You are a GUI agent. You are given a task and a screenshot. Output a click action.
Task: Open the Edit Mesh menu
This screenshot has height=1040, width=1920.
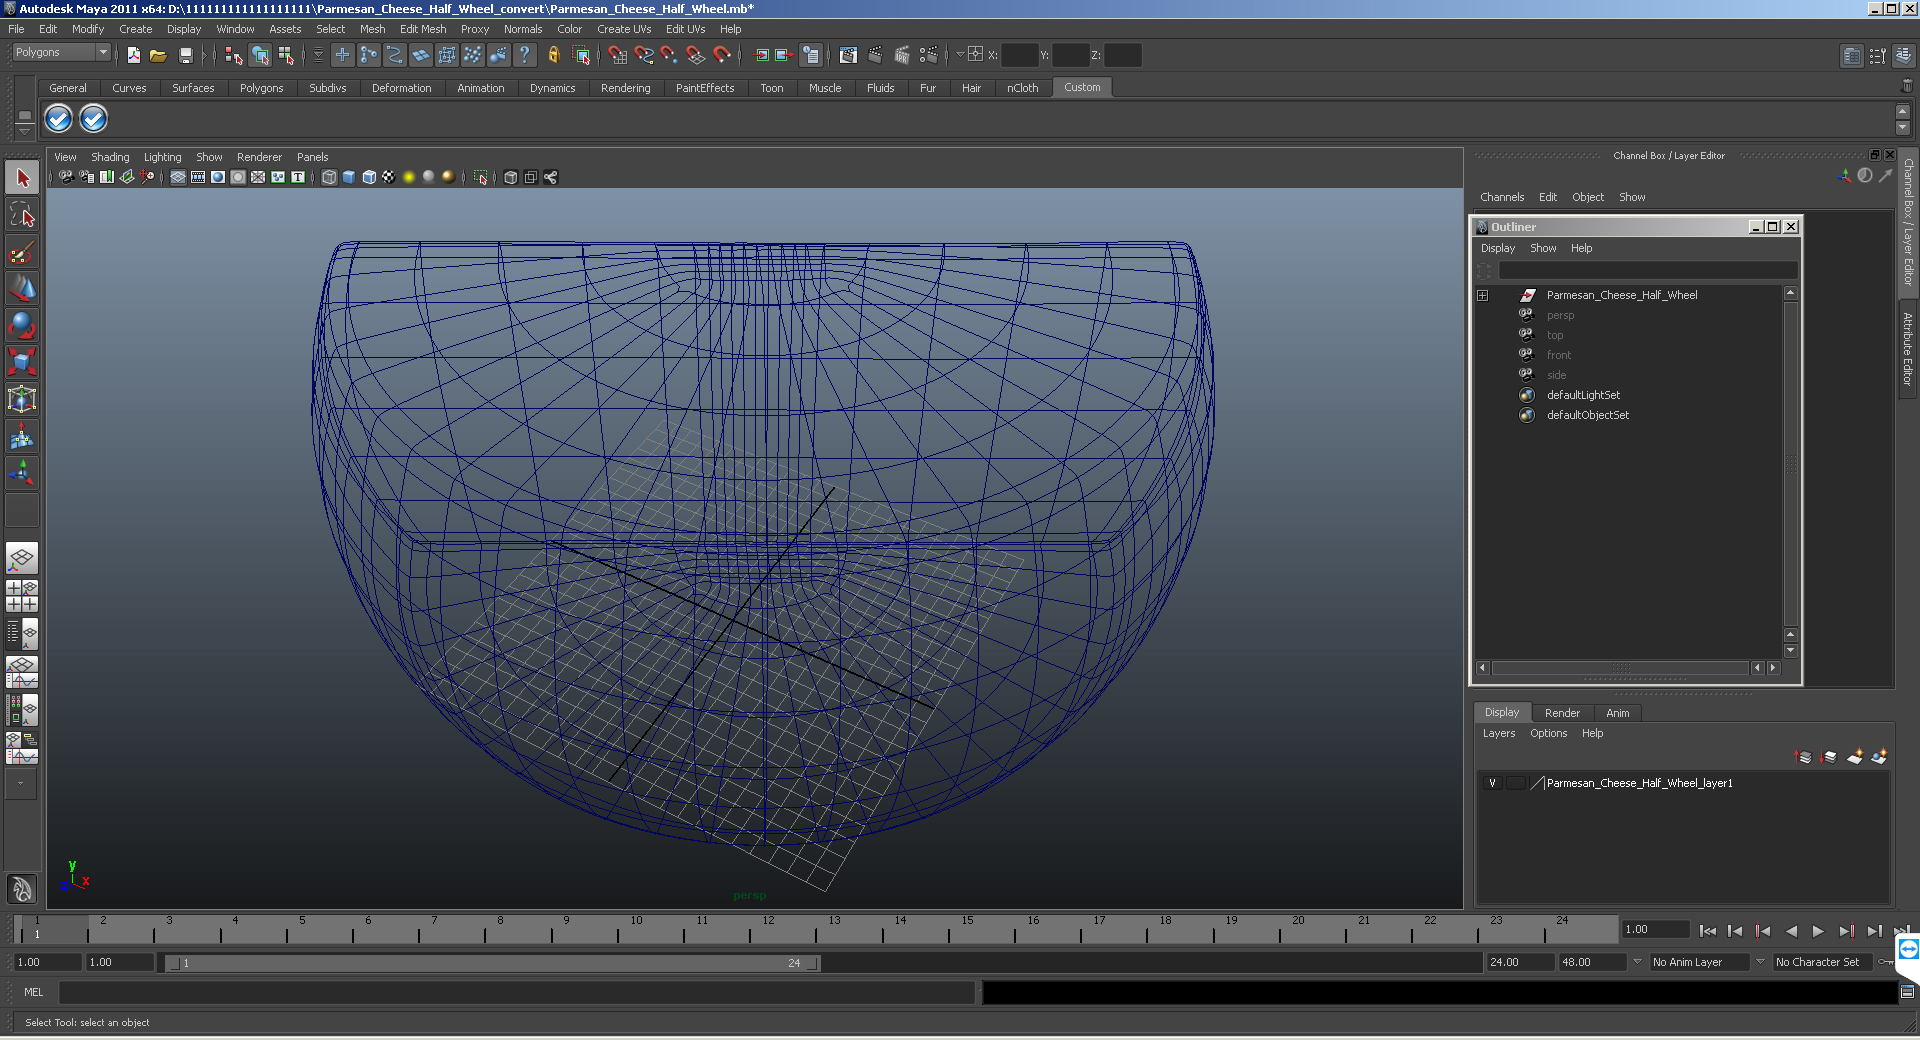pyautogui.click(x=422, y=29)
